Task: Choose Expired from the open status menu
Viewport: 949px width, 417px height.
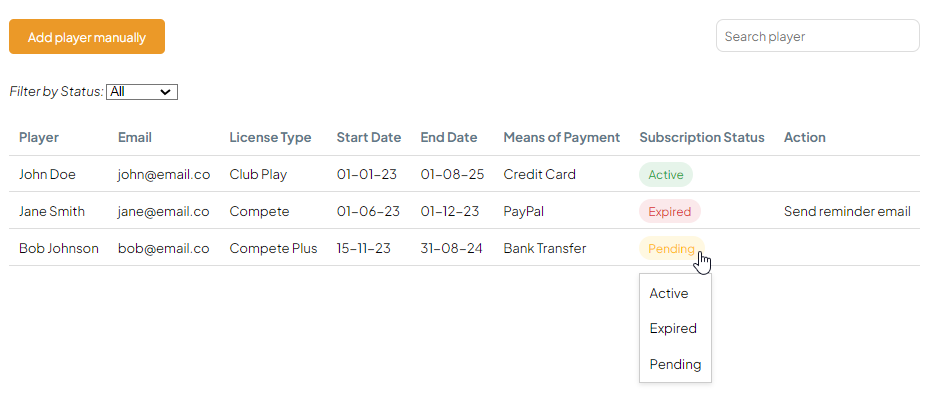Action: [x=673, y=329]
